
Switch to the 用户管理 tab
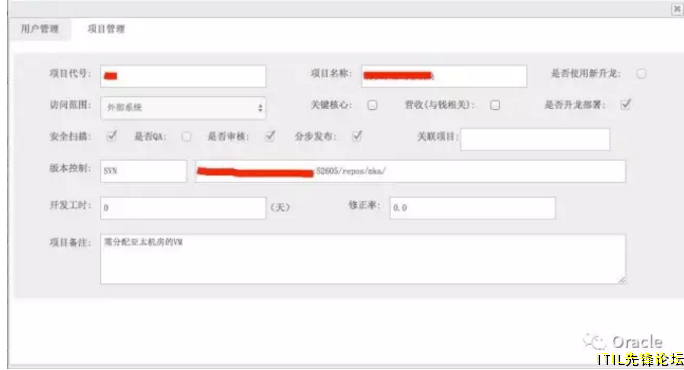[40, 30]
